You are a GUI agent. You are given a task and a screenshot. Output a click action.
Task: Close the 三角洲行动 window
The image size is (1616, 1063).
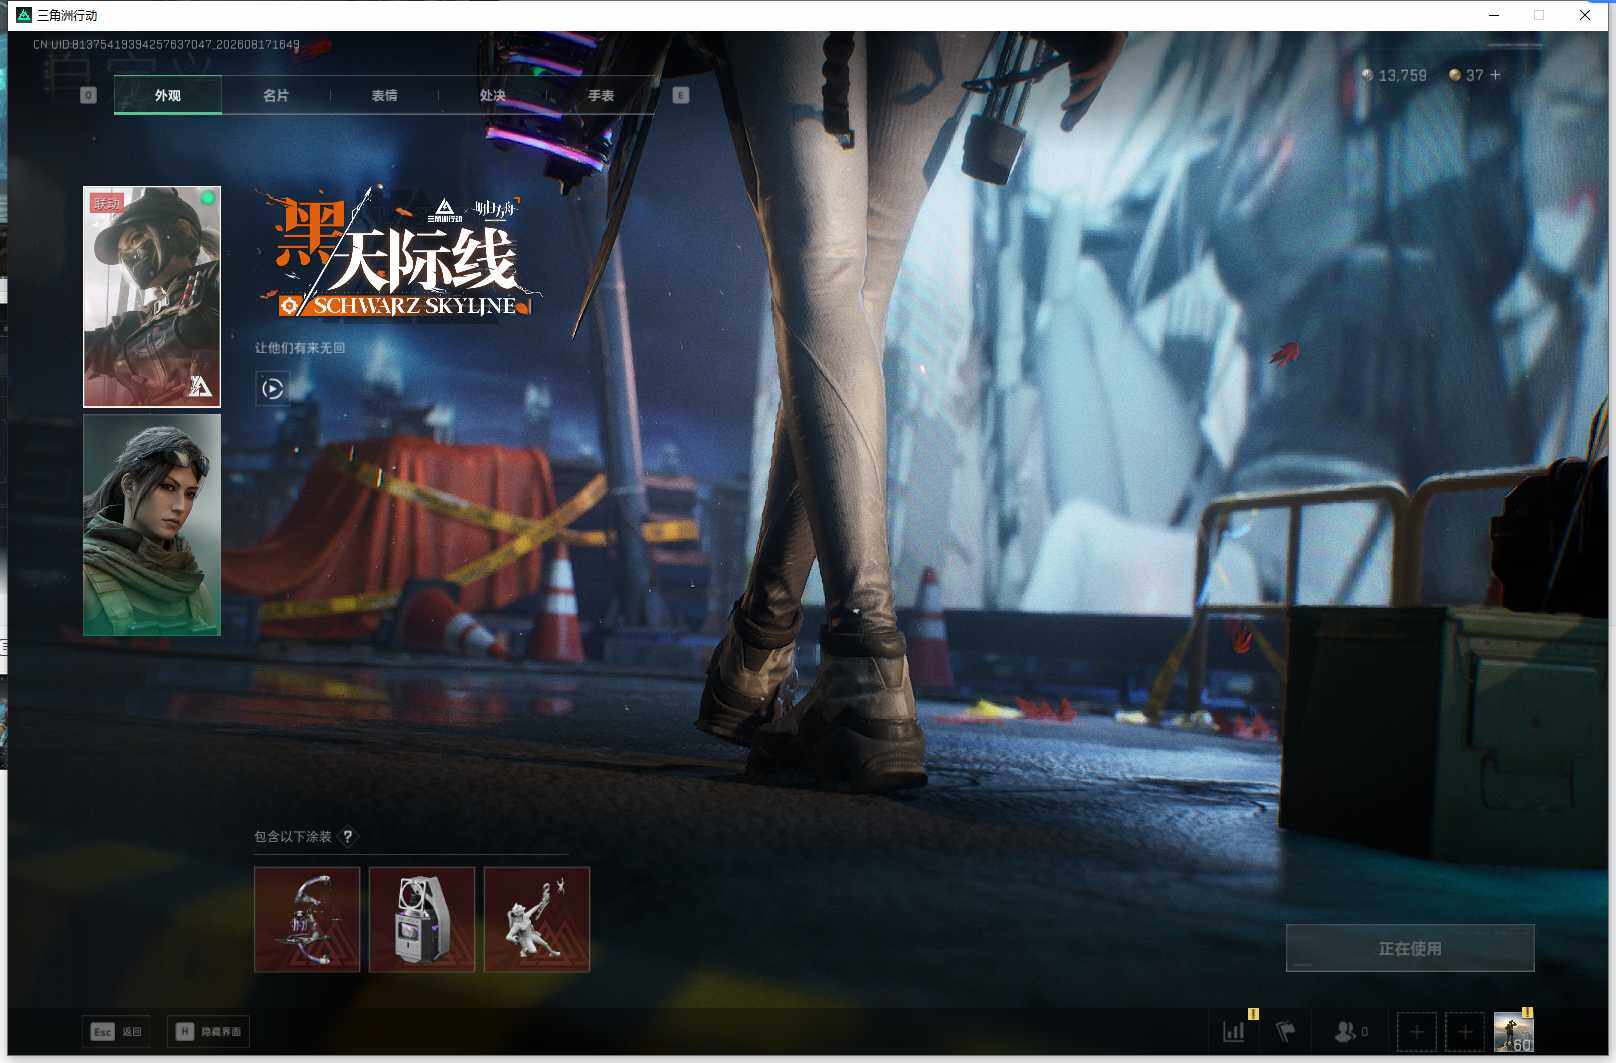[x=1585, y=15]
